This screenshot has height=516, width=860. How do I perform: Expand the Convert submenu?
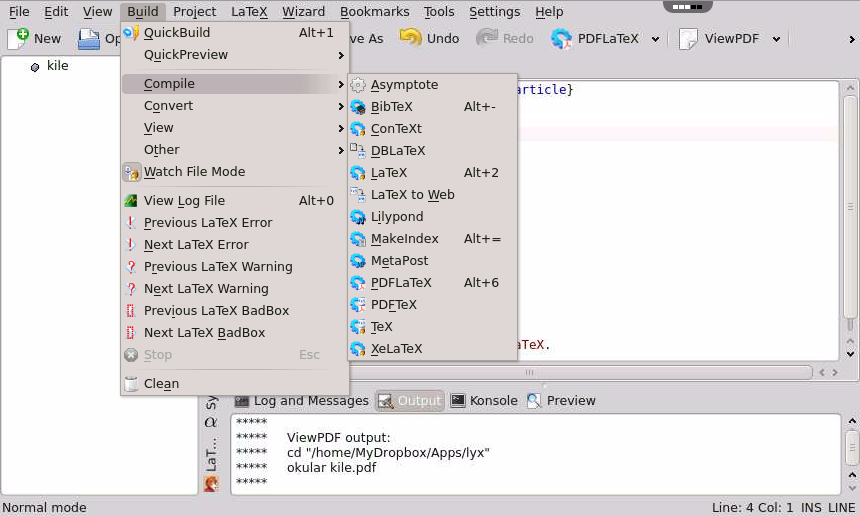coord(235,106)
